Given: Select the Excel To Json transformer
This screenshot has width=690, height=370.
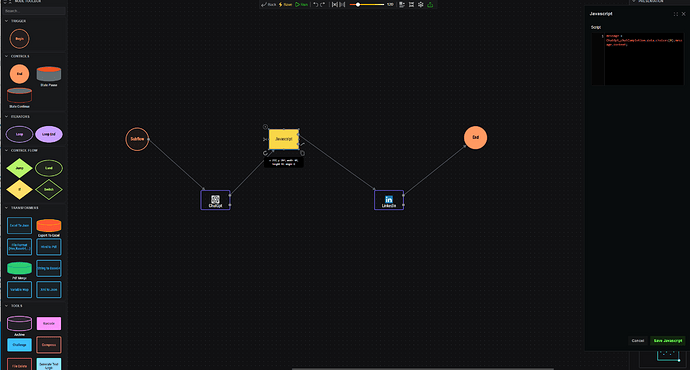Looking at the screenshot, I should [19, 225].
